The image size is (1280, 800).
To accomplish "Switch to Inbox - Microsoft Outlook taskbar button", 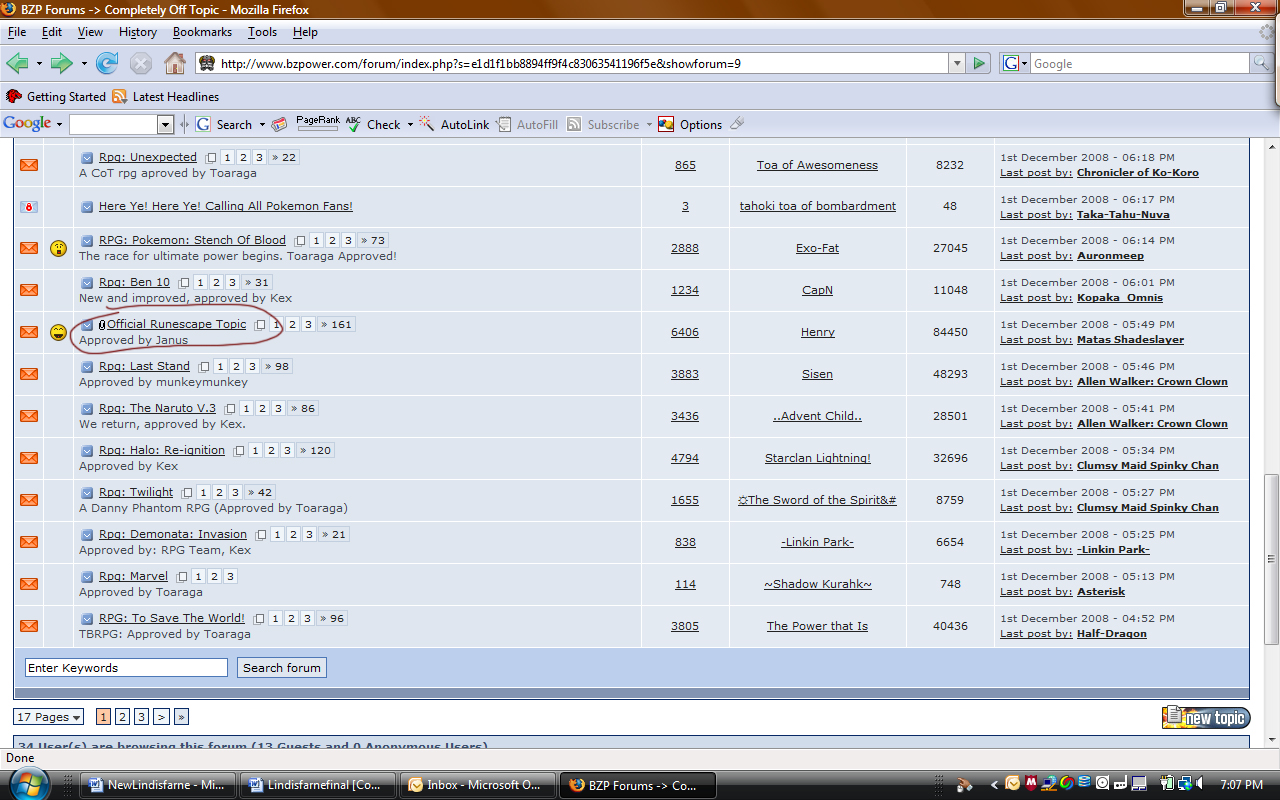I will click(x=476, y=785).
